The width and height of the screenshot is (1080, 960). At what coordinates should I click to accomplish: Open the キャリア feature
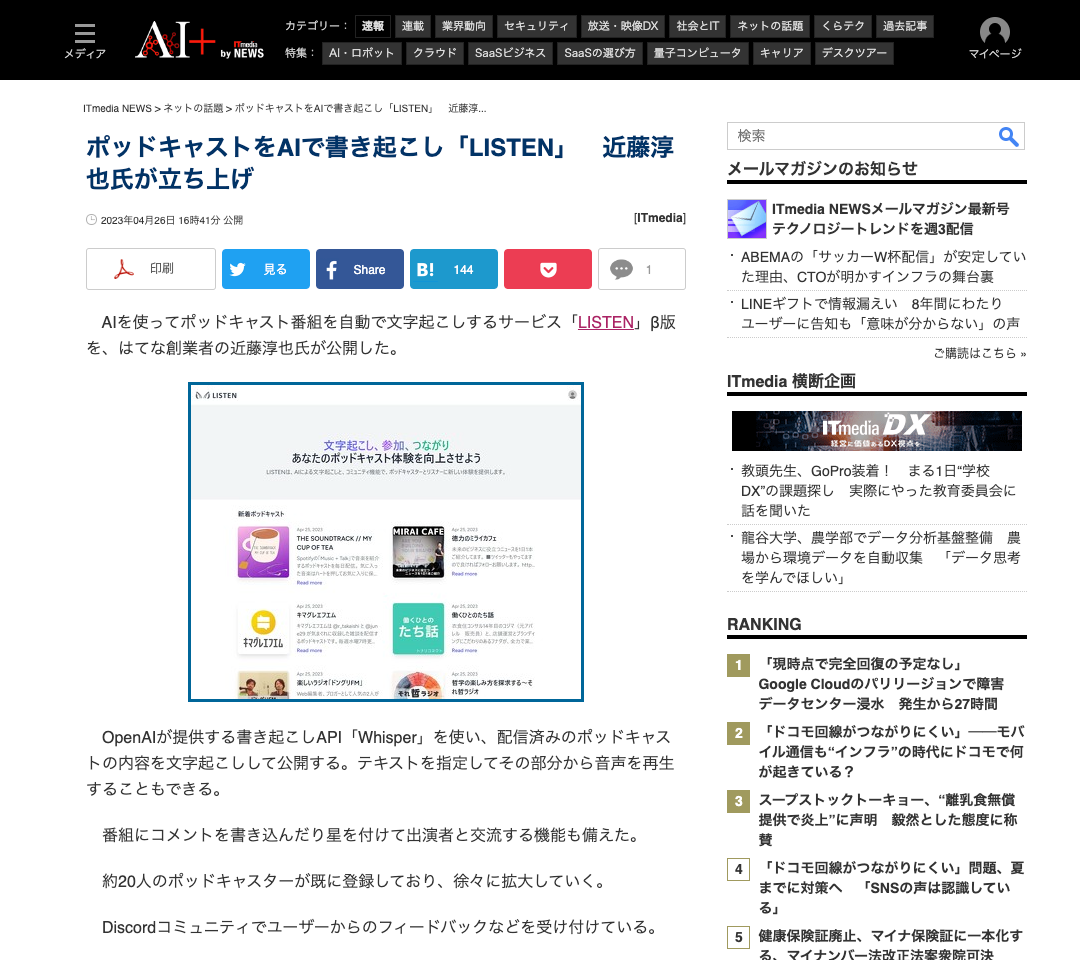tap(781, 53)
